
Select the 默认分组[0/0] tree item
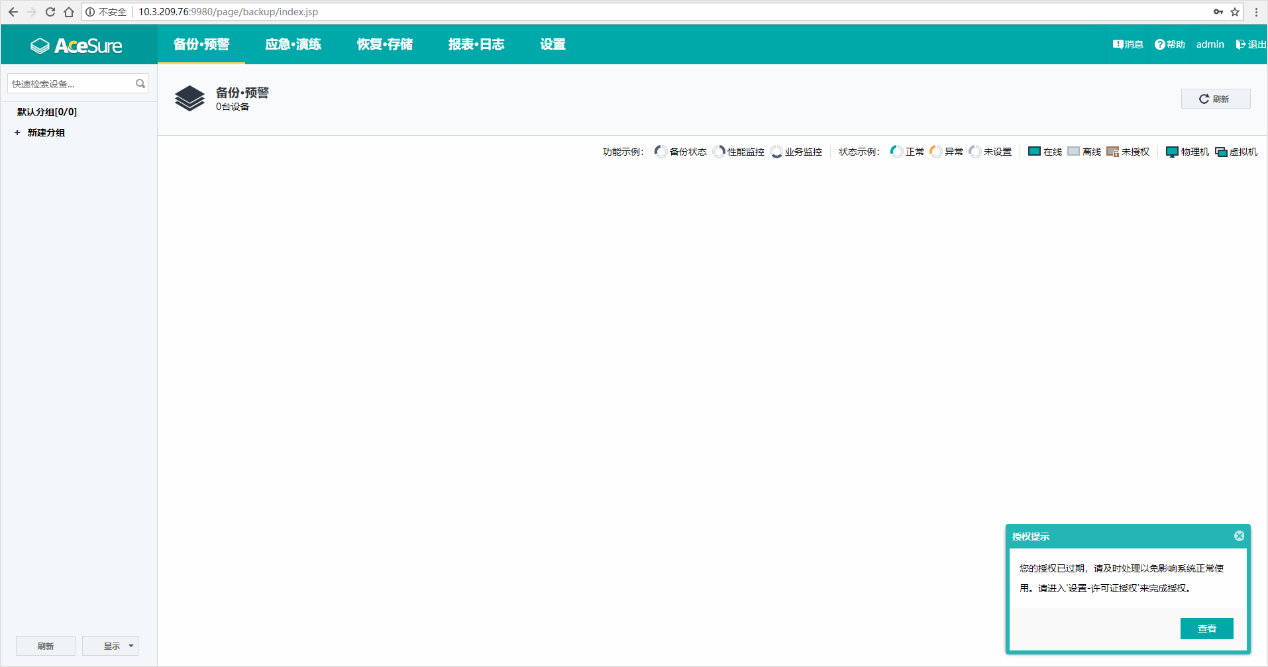[x=47, y=112]
